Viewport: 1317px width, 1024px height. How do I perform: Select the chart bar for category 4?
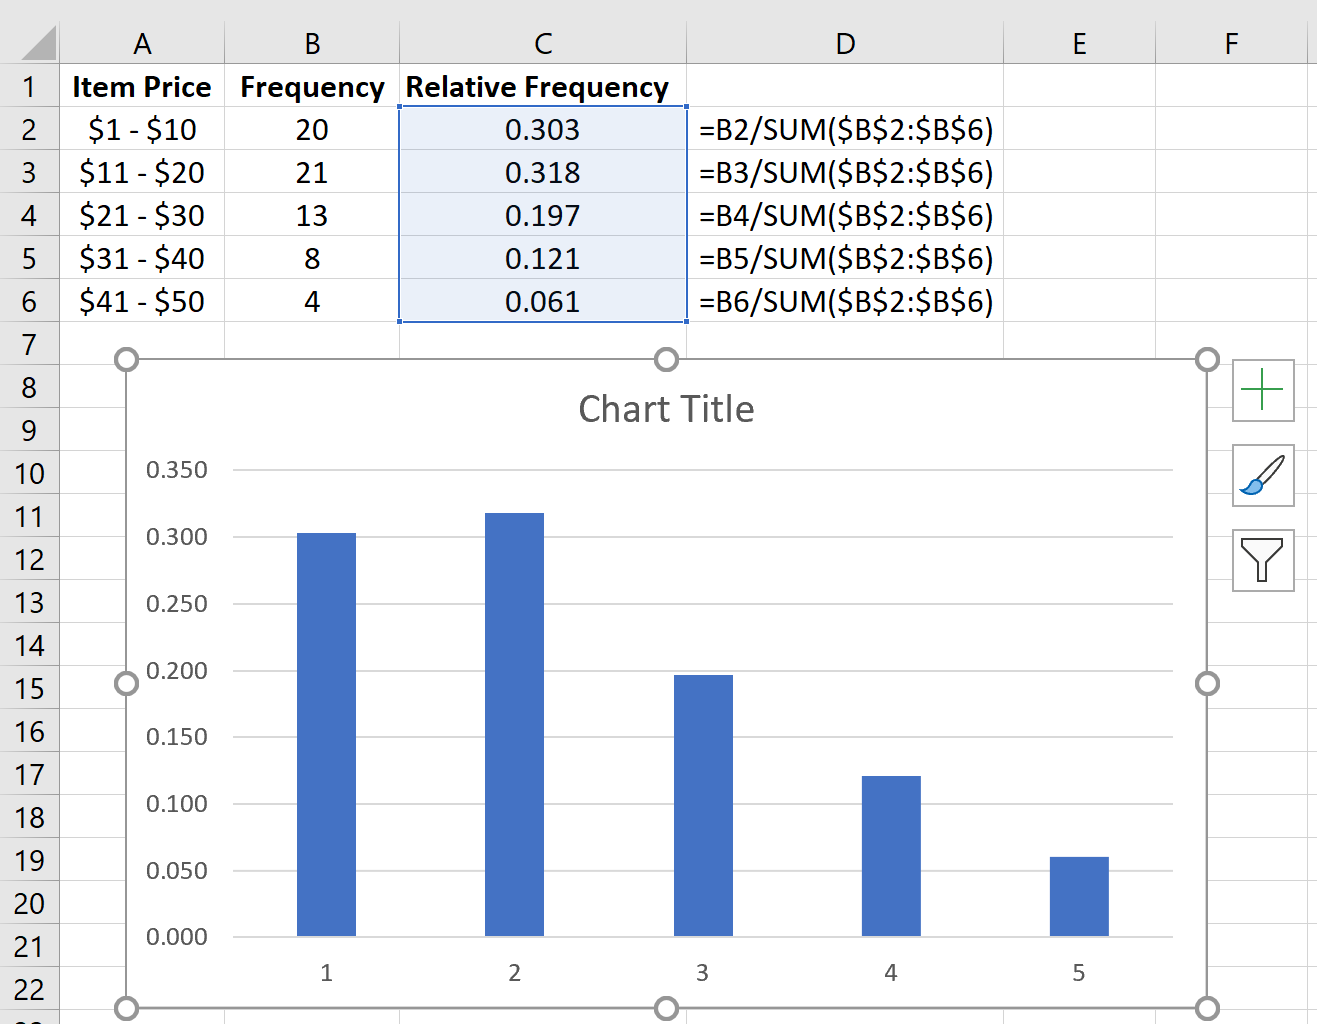point(891,856)
